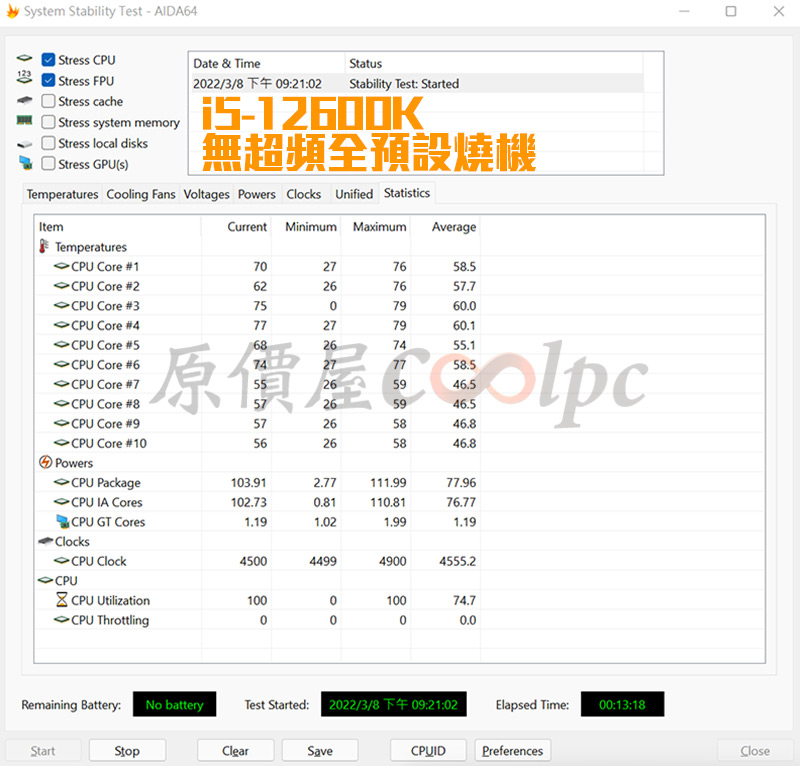Click the Test Started timestamp display

coord(393,704)
